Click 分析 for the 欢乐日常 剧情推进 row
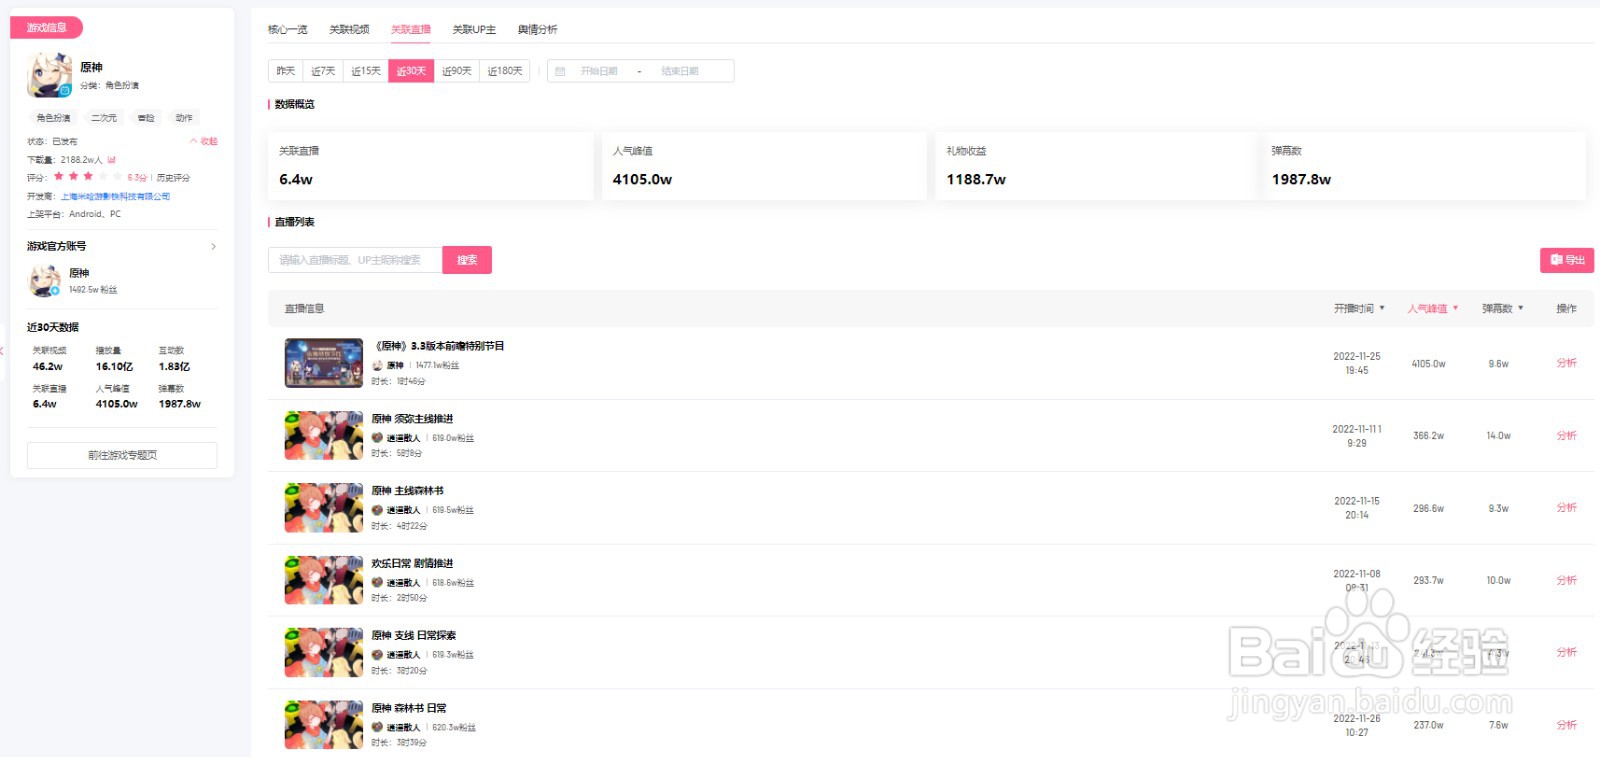Viewport: 1600px width, 757px height. point(1566,580)
